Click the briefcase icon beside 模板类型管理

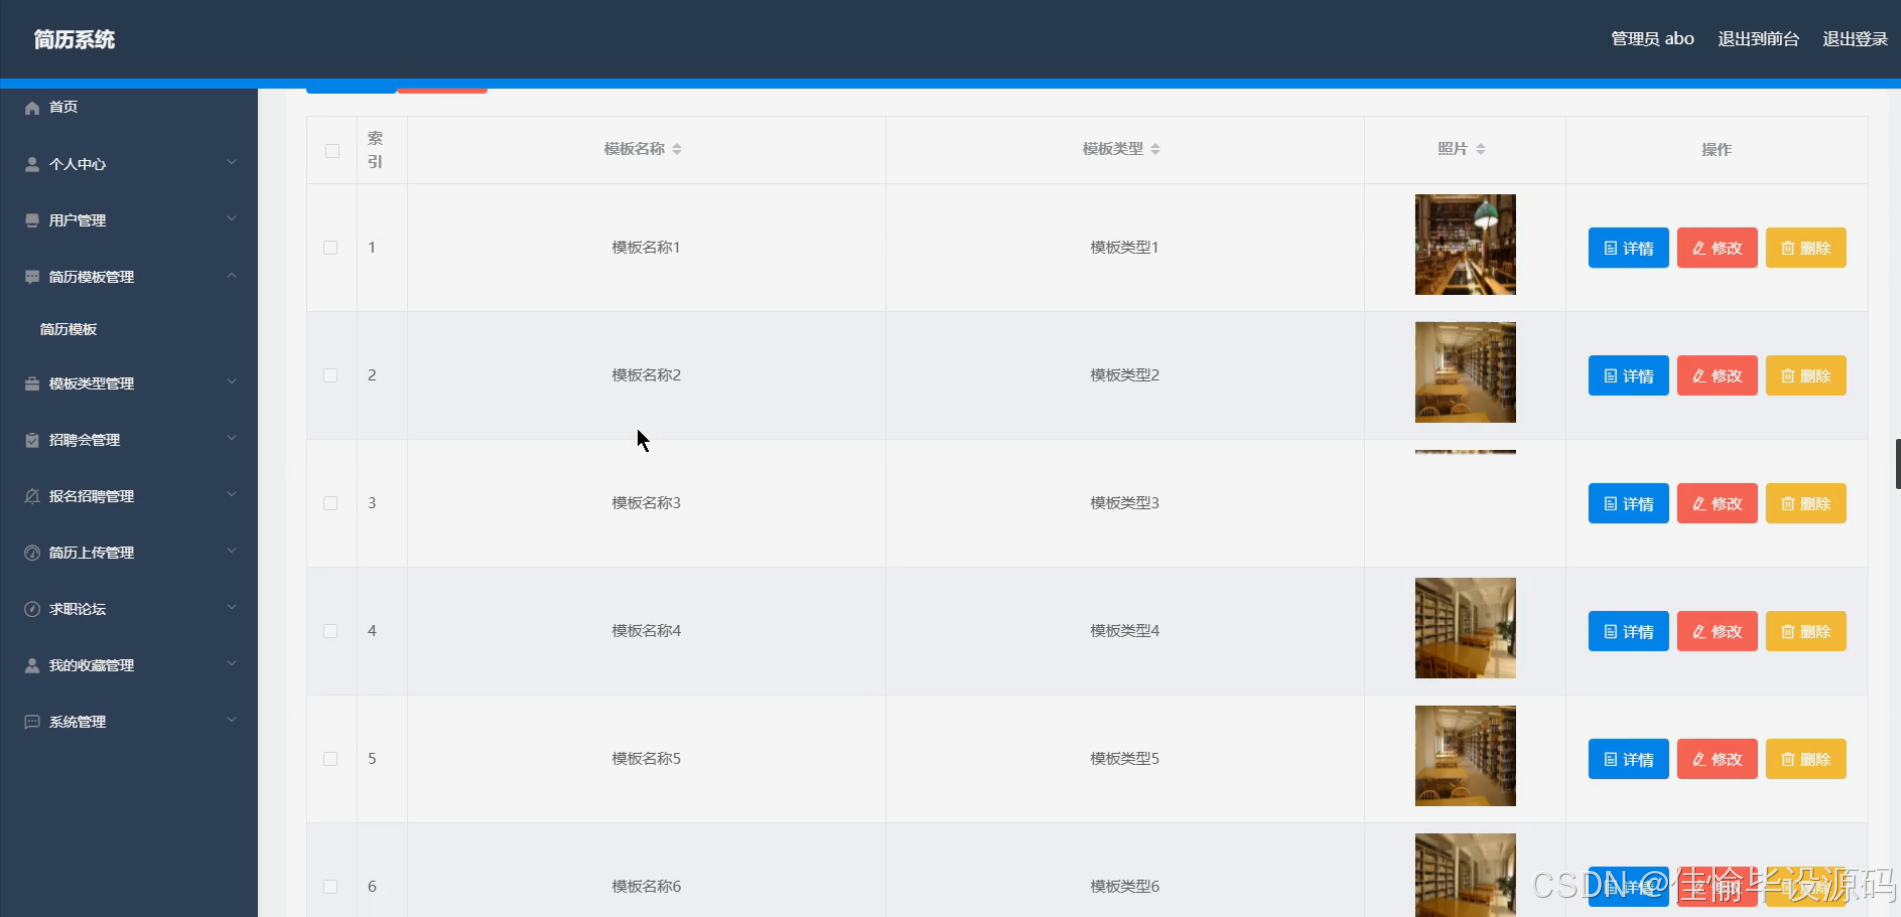32,384
